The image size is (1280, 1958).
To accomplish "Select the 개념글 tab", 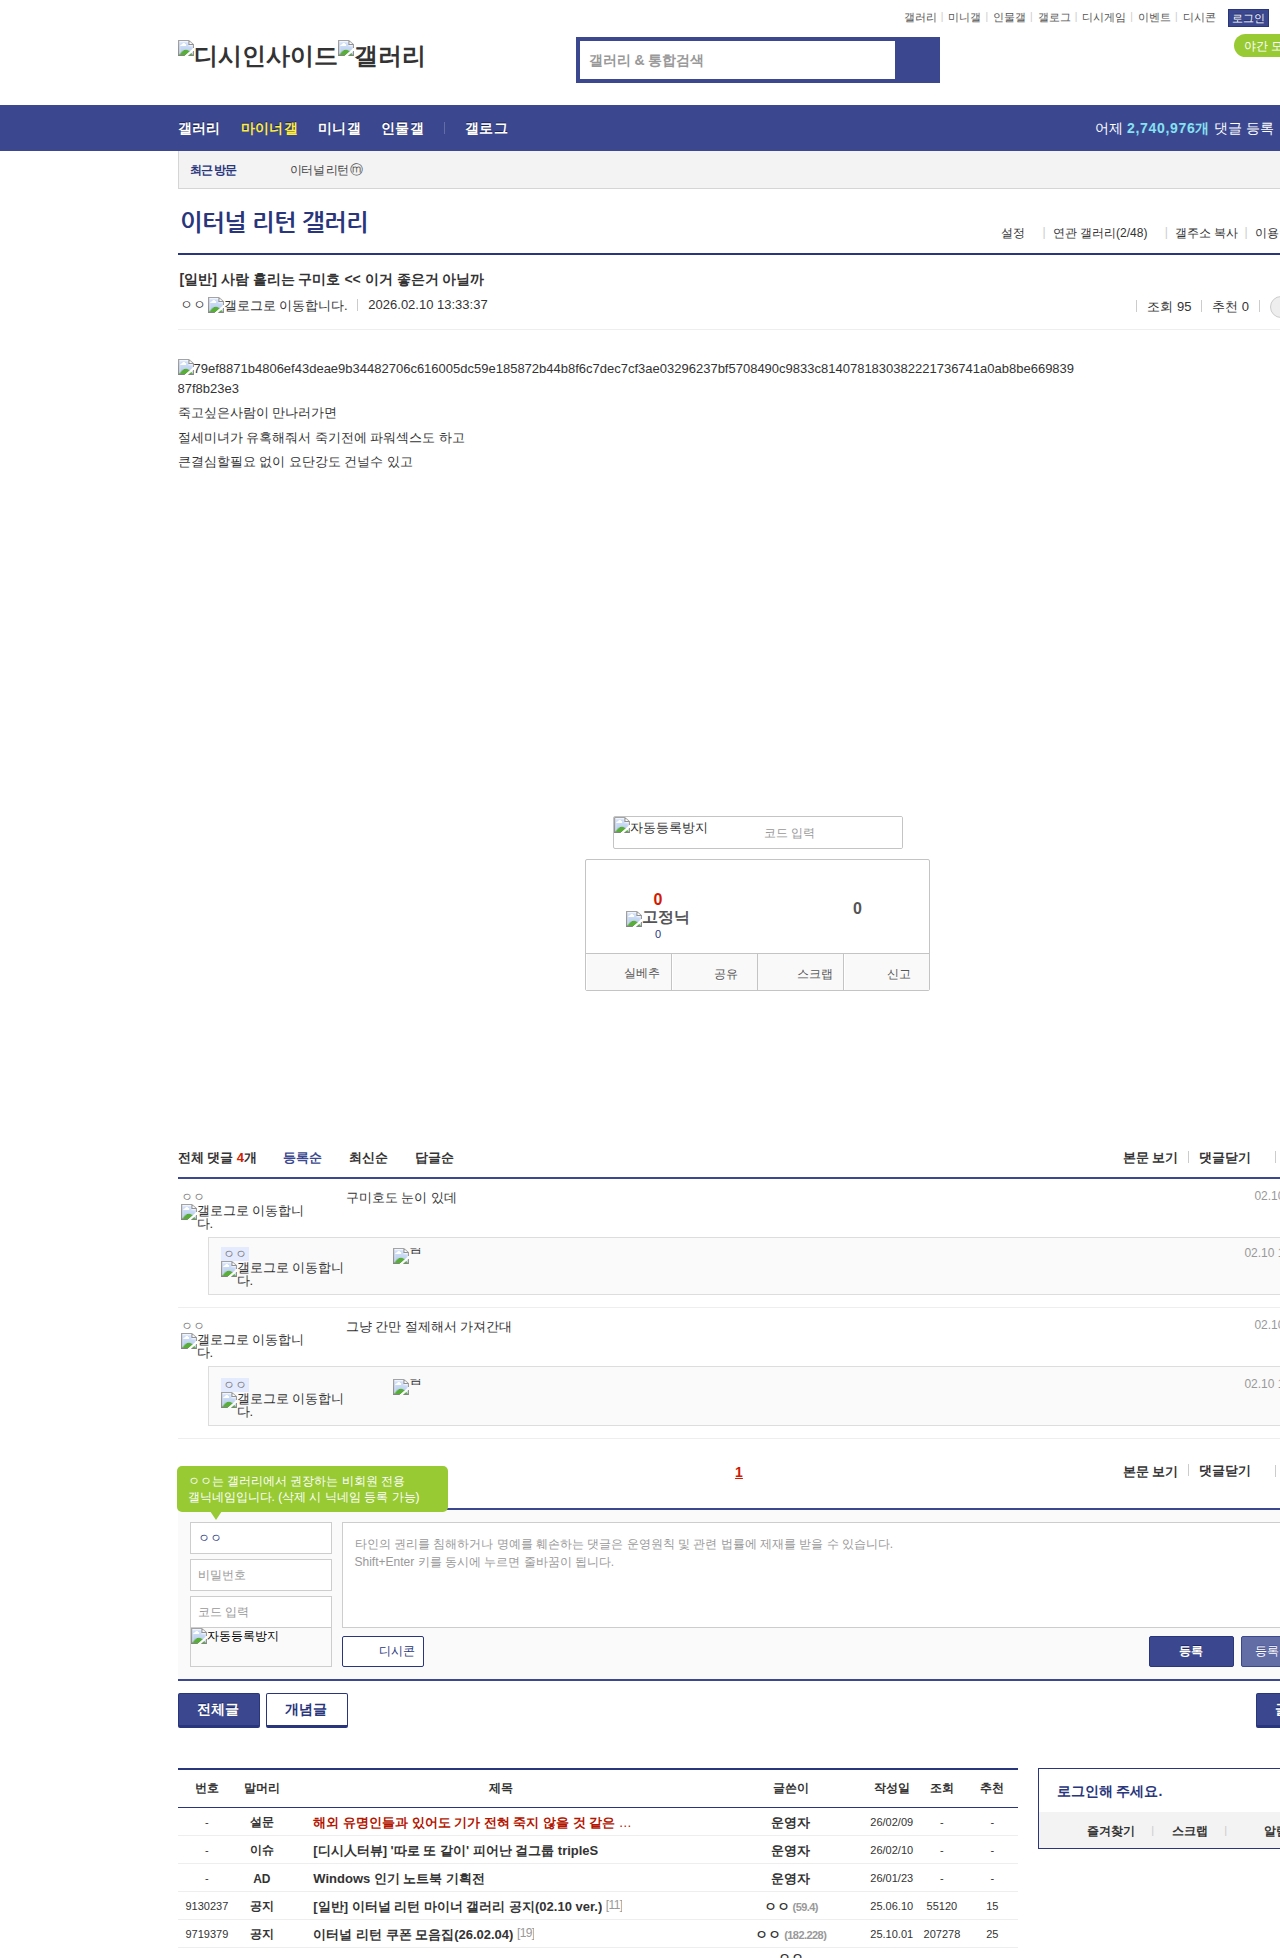I will pos(306,1710).
